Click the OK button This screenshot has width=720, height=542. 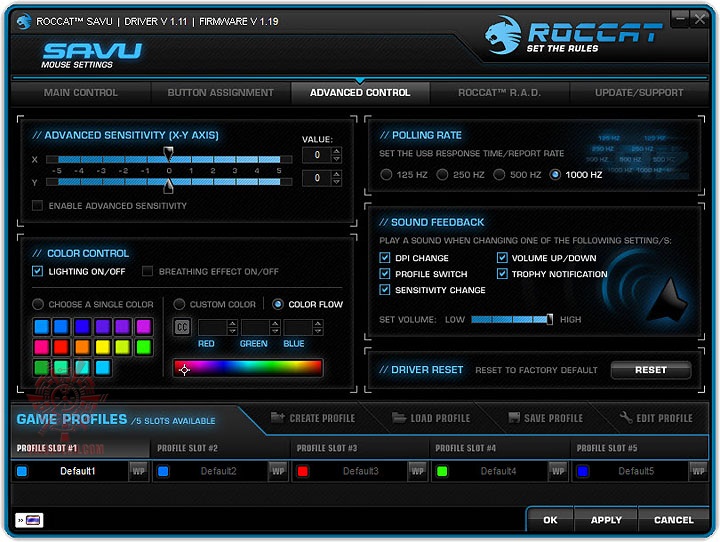tap(550, 520)
